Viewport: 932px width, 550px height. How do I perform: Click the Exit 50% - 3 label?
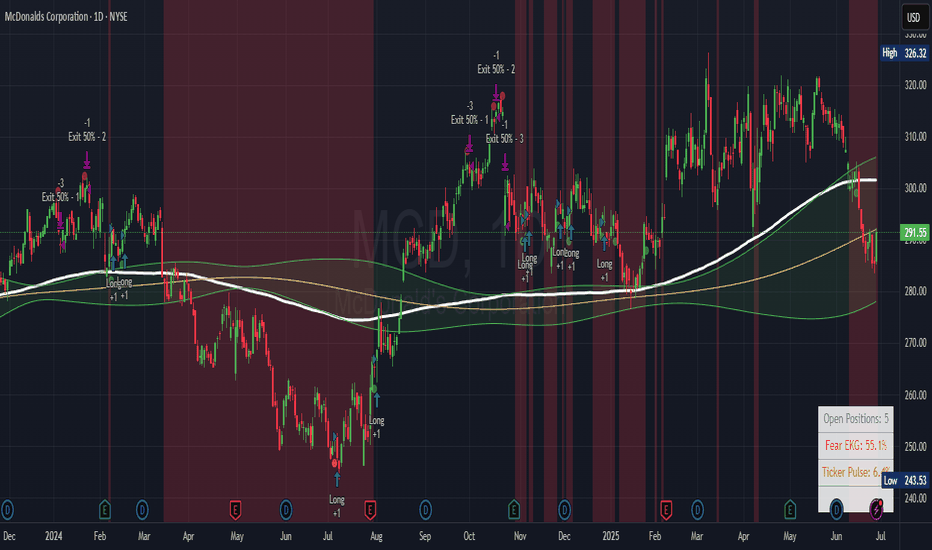[505, 139]
